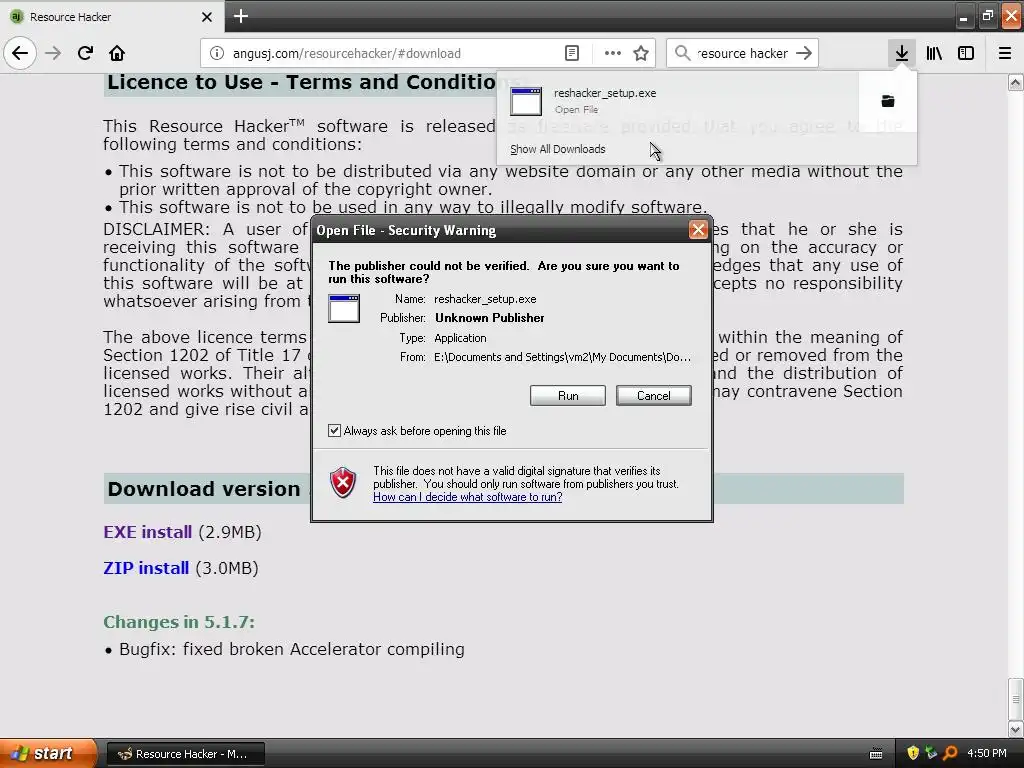Click the Firefox back arrow button
Image resolution: width=1024 pixels, height=768 pixels.
click(20, 53)
